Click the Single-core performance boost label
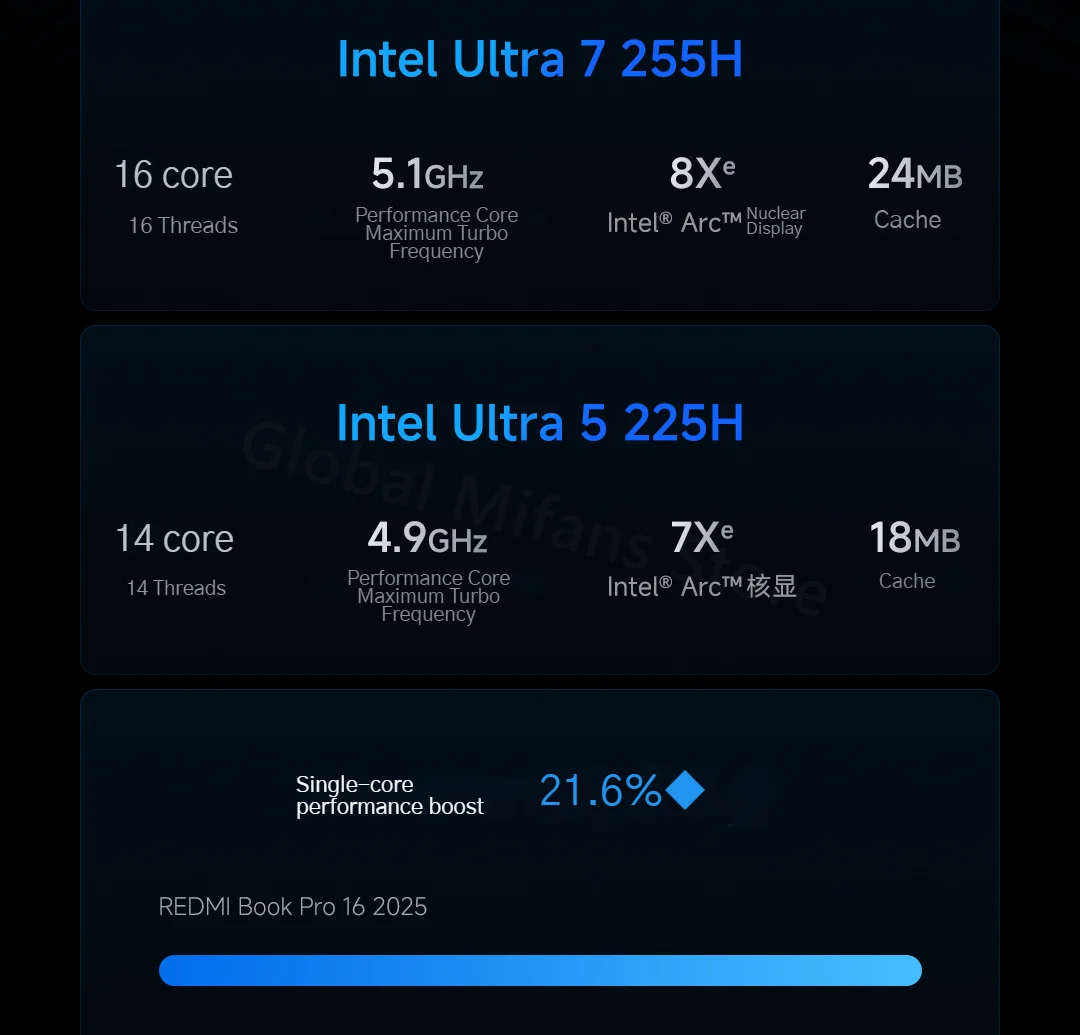Viewport: 1080px width, 1035px height. click(x=390, y=795)
